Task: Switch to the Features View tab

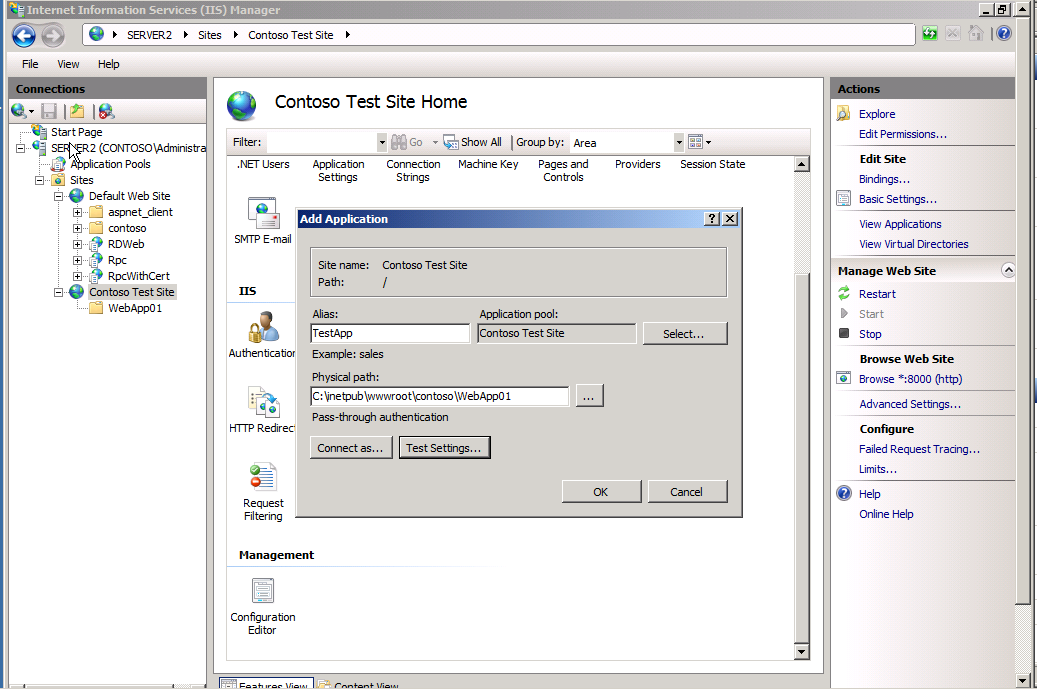Action: [x=267, y=683]
